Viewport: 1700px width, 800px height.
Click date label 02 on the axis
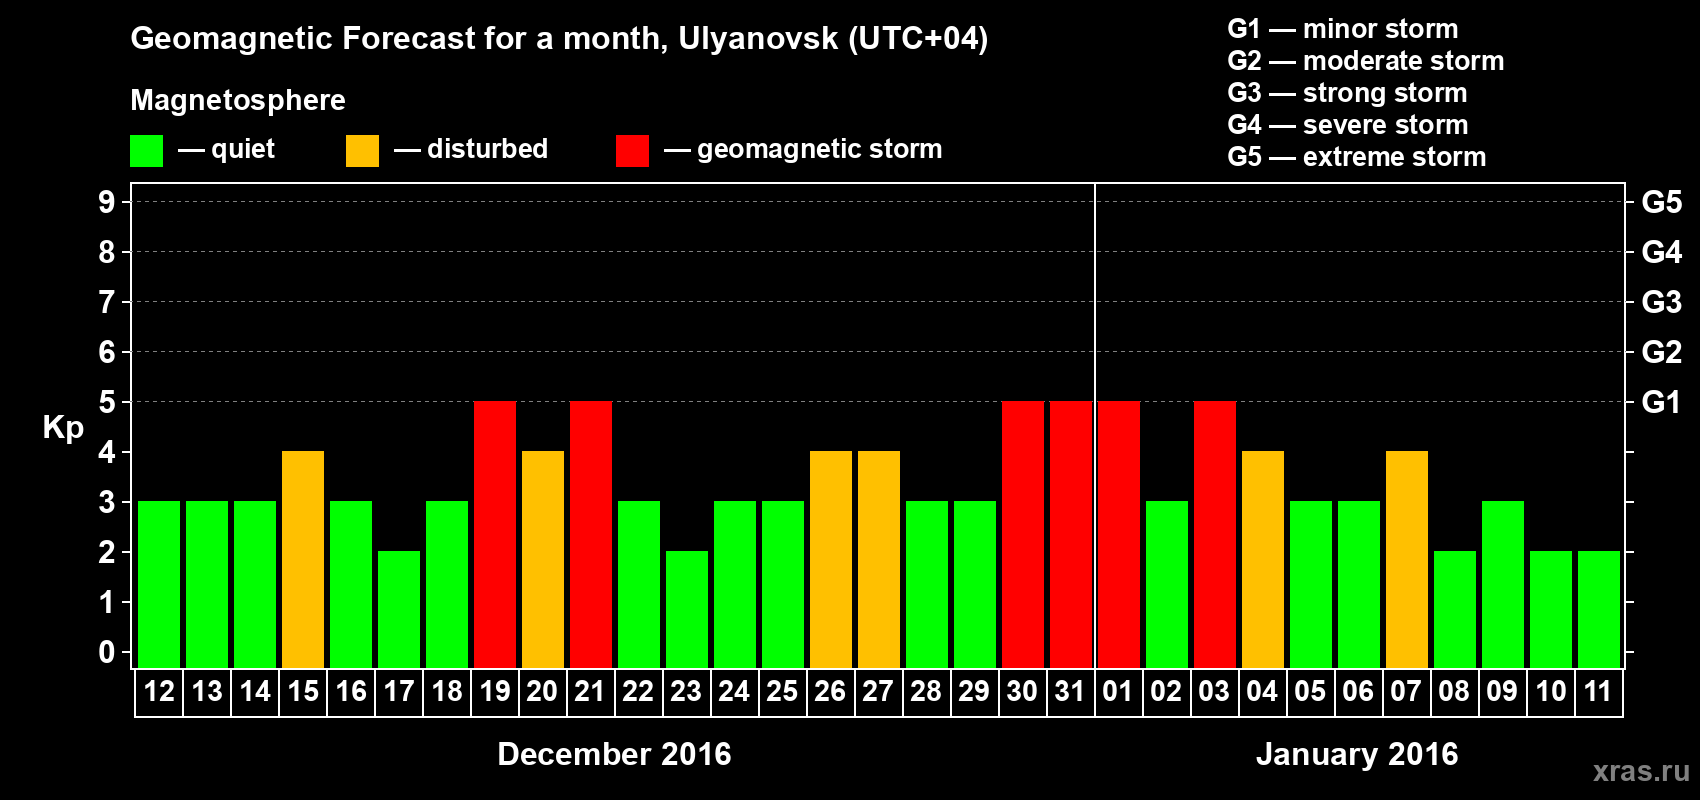click(1167, 691)
